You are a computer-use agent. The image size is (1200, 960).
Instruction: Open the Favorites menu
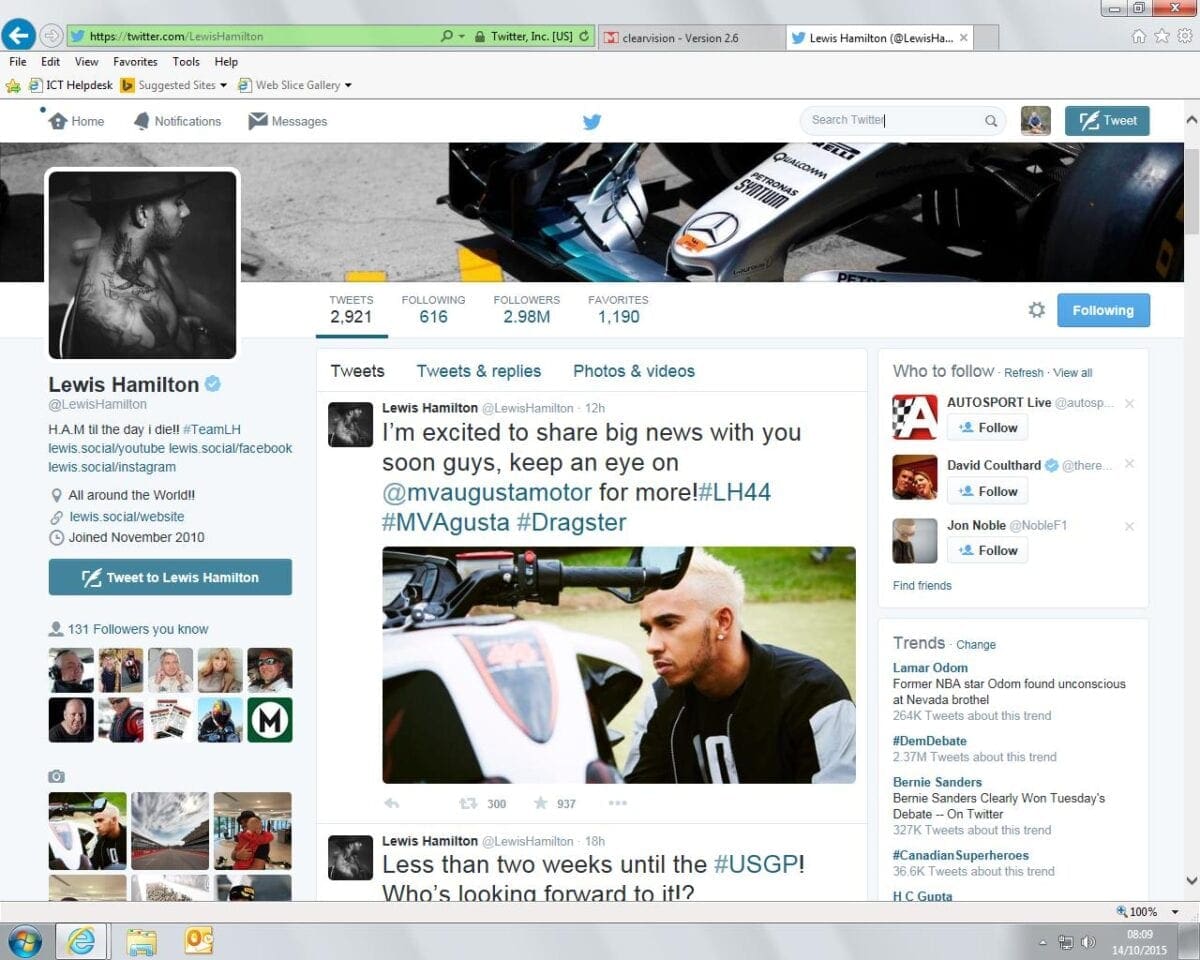[135, 62]
